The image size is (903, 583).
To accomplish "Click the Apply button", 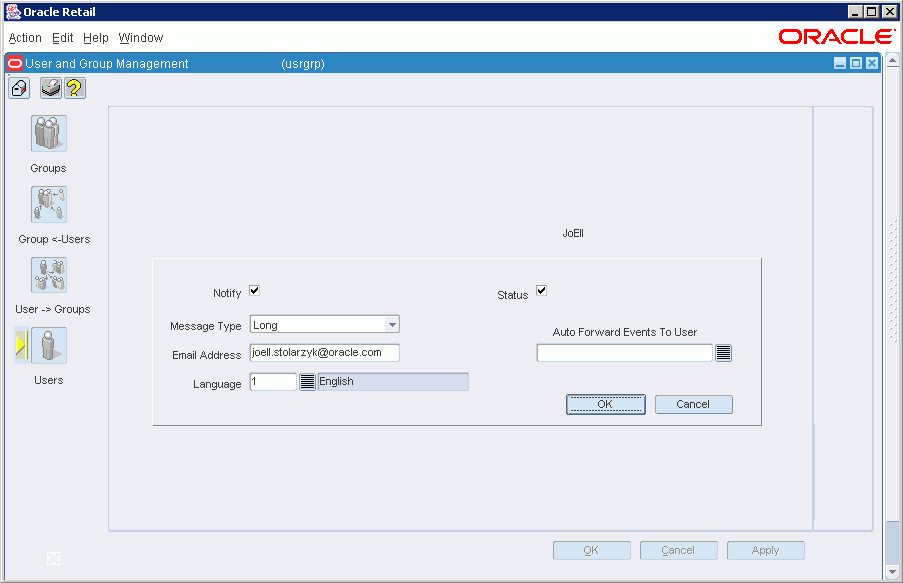I will [765, 550].
